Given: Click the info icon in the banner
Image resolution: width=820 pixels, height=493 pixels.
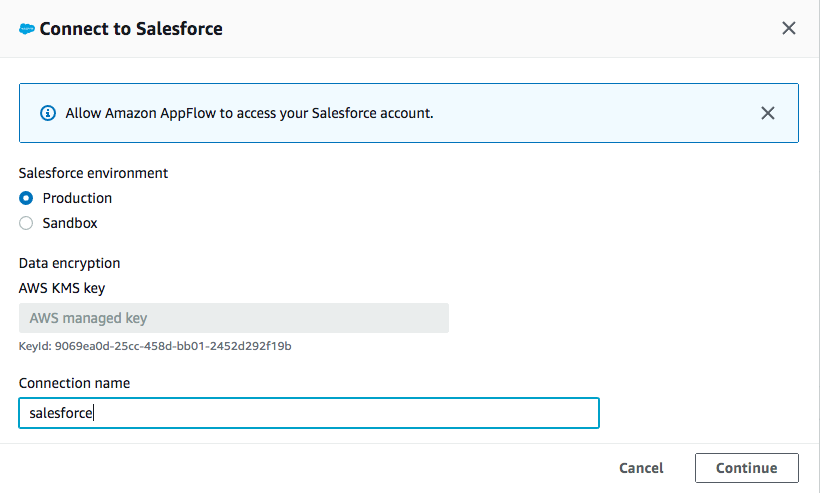Looking at the screenshot, I should pyautogui.click(x=47, y=113).
